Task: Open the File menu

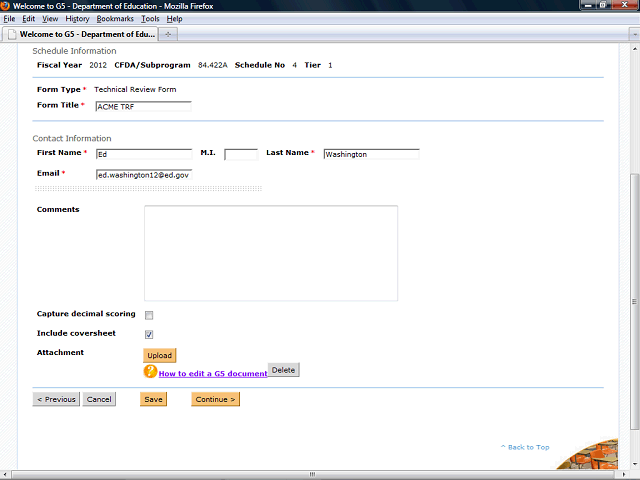Action: [x=9, y=19]
